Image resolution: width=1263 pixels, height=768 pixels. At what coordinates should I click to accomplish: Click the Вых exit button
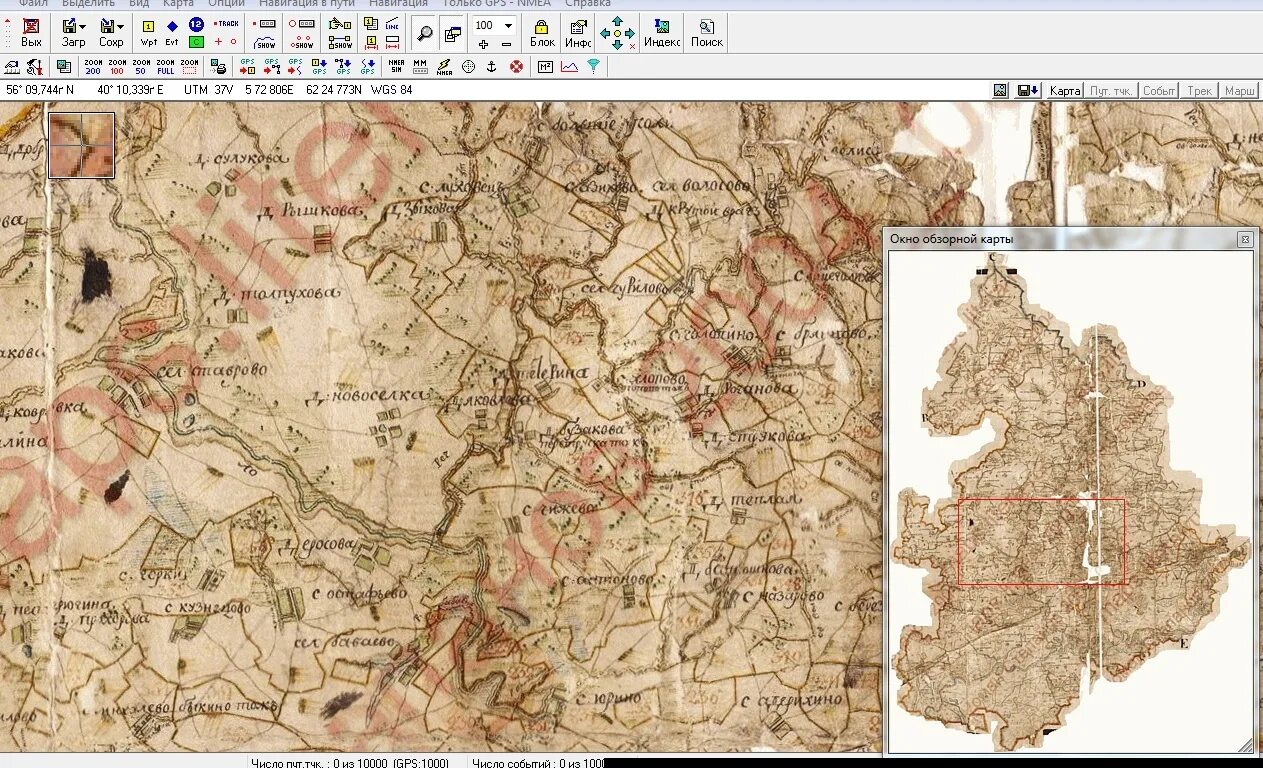[31, 32]
